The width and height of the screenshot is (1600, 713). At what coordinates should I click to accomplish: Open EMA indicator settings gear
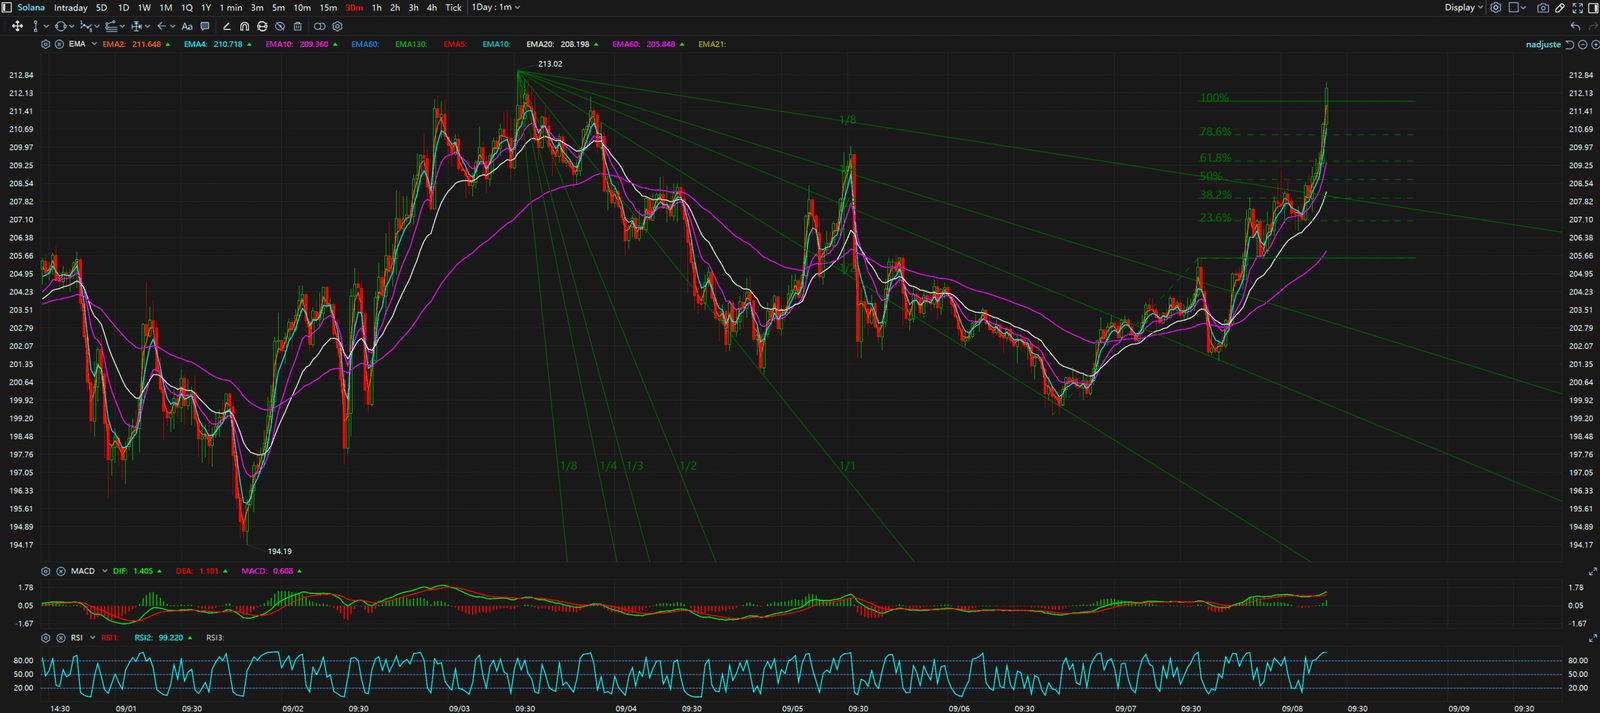click(45, 44)
